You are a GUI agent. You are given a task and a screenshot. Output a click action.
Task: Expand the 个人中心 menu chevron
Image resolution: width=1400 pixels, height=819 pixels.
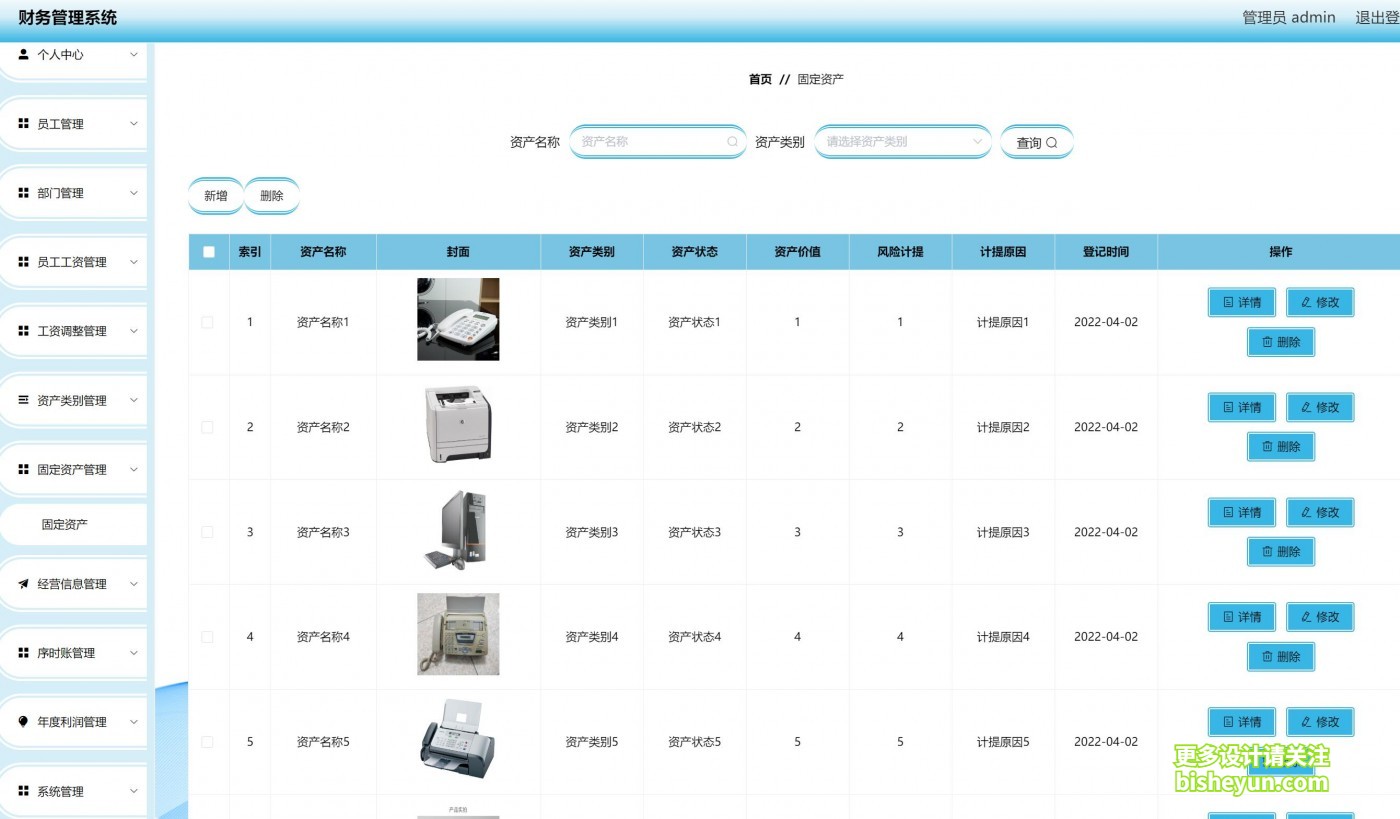(134, 55)
